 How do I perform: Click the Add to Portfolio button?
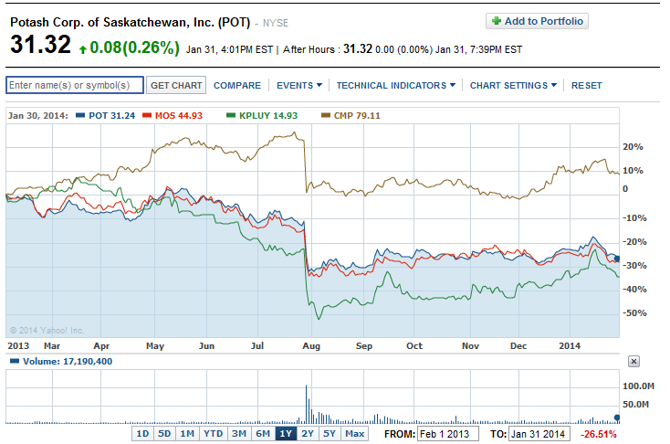point(537,21)
